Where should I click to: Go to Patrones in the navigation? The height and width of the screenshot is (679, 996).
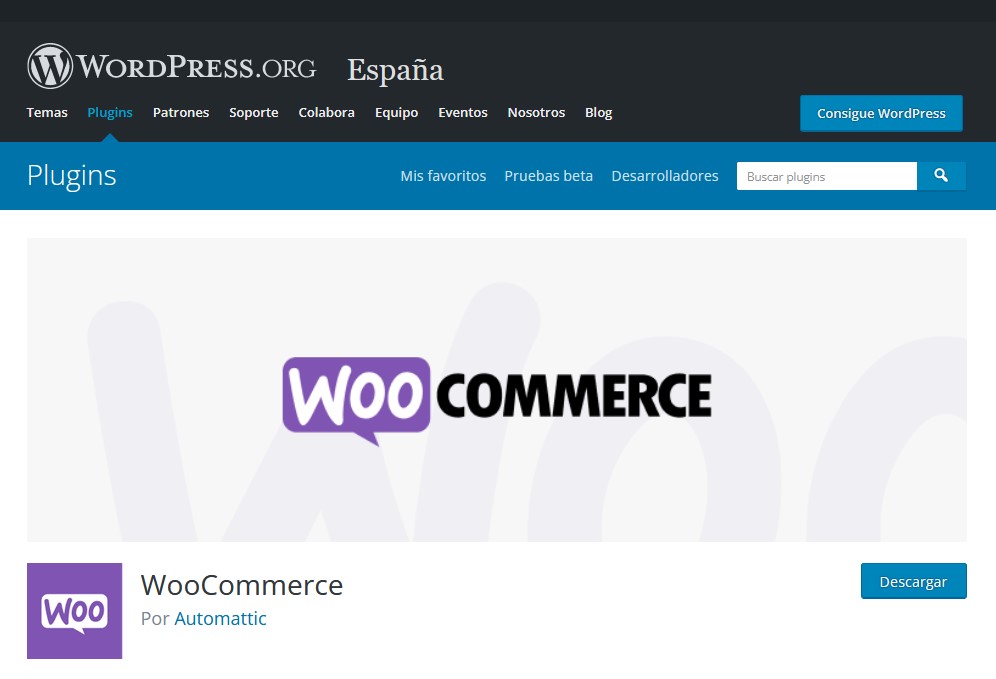pos(181,112)
